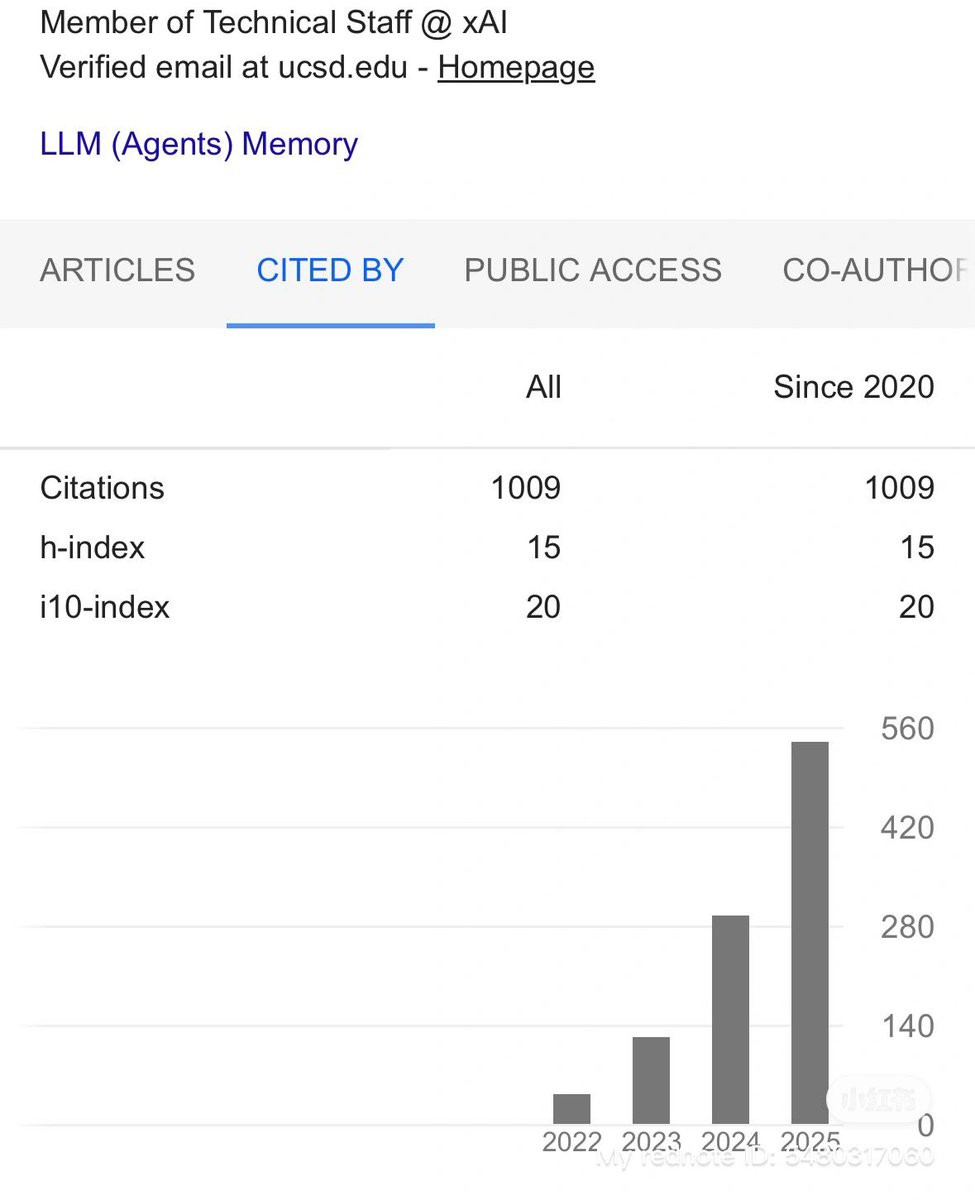Viewport: 975px width, 1200px height.
Task: Click the 2022 citations bar
Action: pyautogui.click(x=572, y=1108)
